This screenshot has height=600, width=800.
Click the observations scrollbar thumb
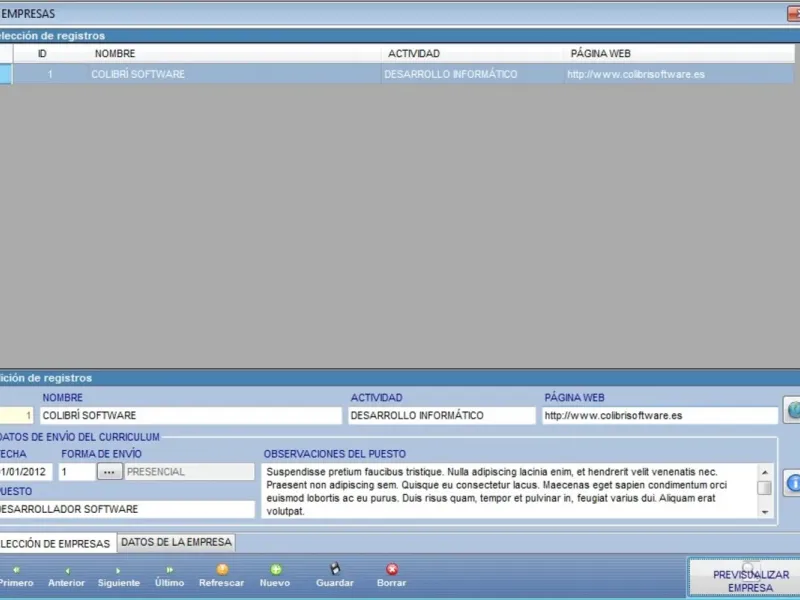point(764,488)
